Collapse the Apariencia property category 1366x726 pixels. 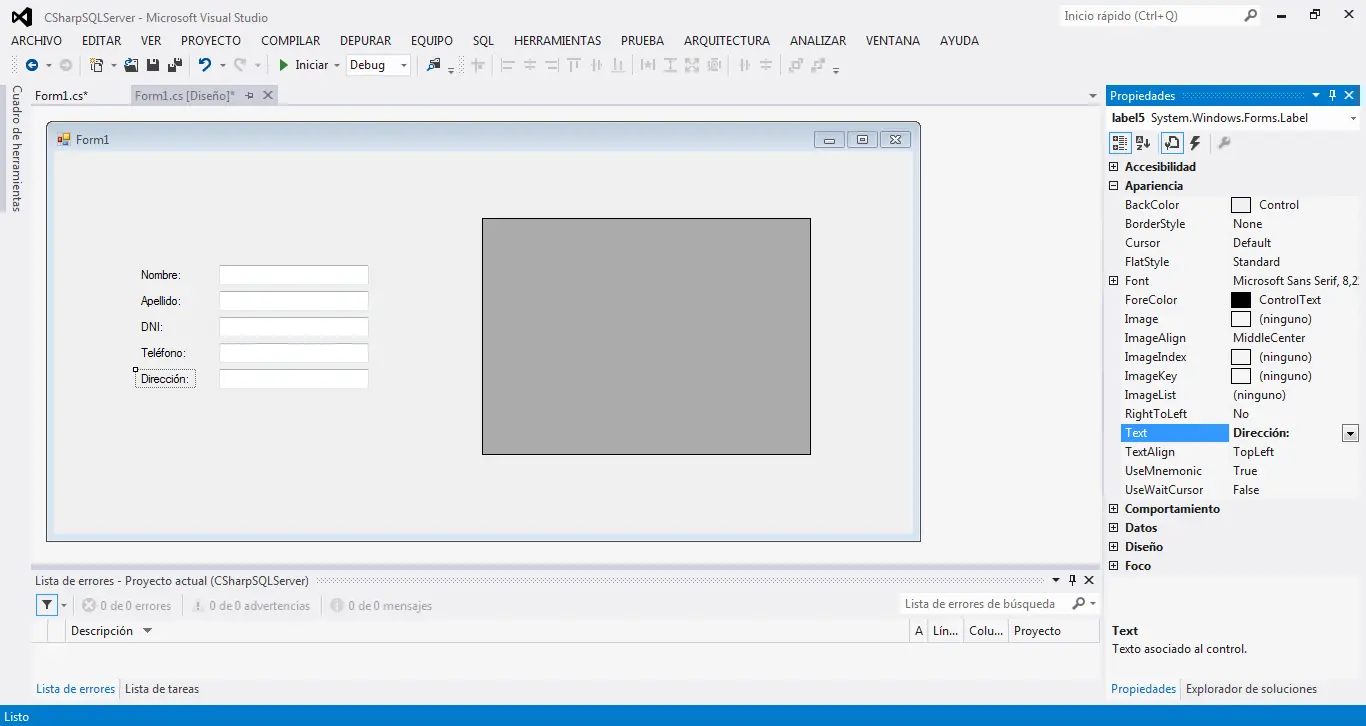tap(1114, 186)
